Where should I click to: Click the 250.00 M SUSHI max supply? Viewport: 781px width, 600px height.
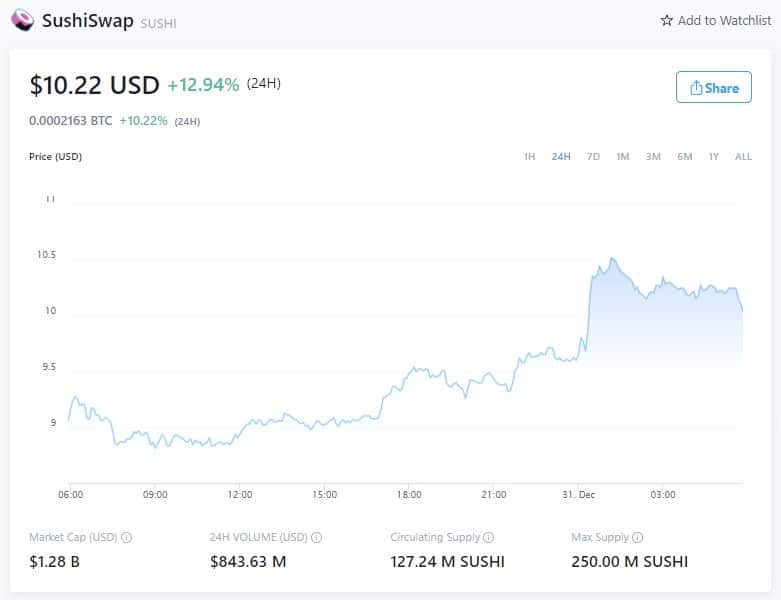tap(630, 562)
